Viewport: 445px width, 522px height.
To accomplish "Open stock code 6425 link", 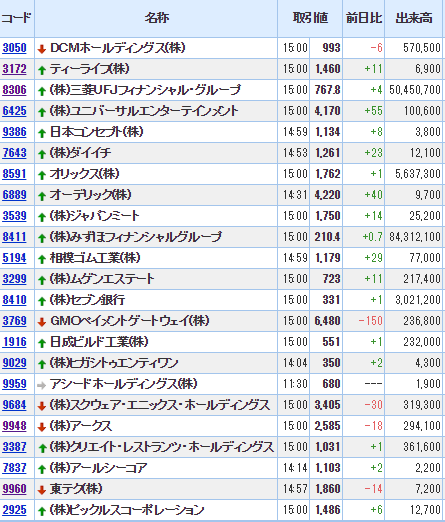I will 14,111.
